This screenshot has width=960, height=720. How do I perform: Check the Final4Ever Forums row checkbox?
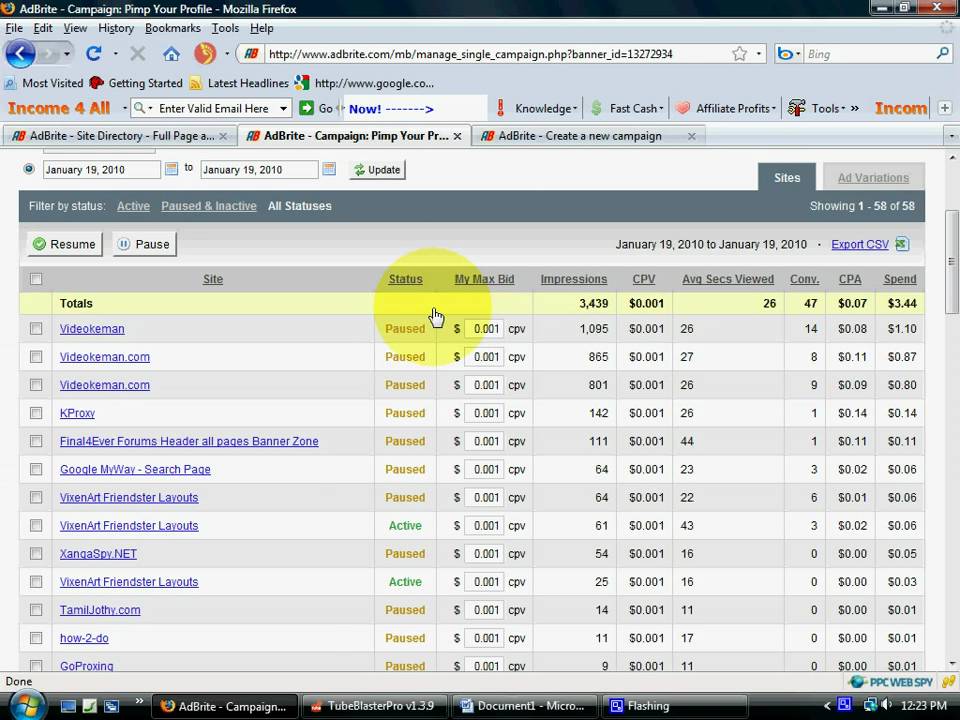[x=36, y=441]
